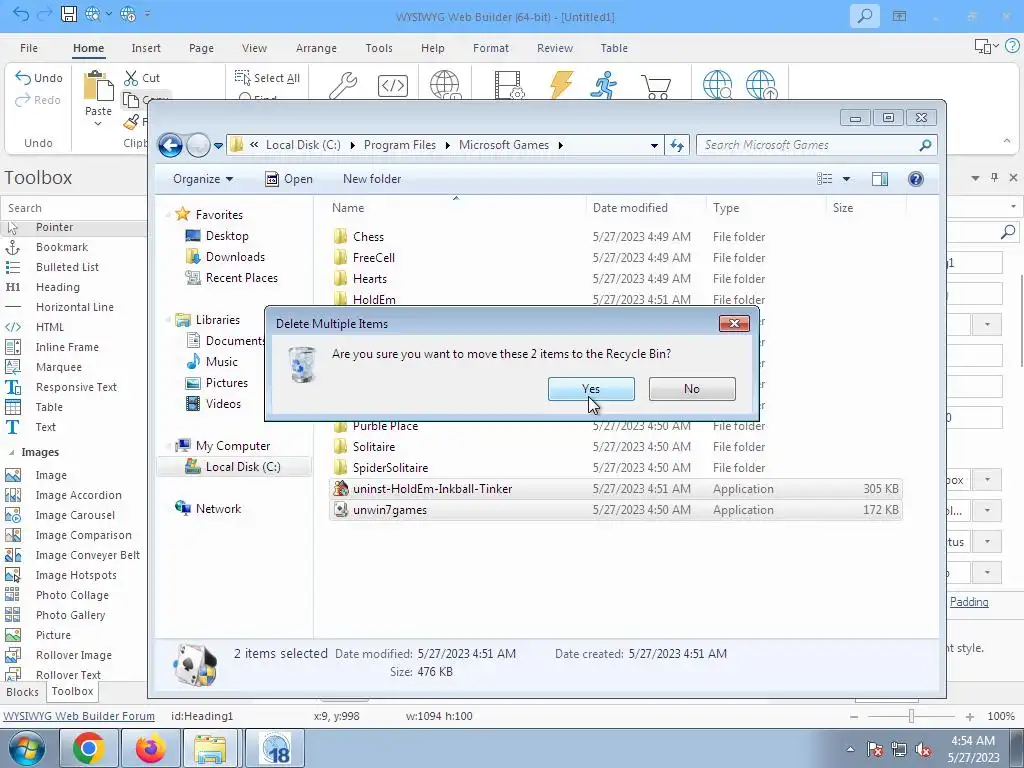The width and height of the screenshot is (1024, 768).
Task: Toggle the preview pane icon
Action: 880,179
